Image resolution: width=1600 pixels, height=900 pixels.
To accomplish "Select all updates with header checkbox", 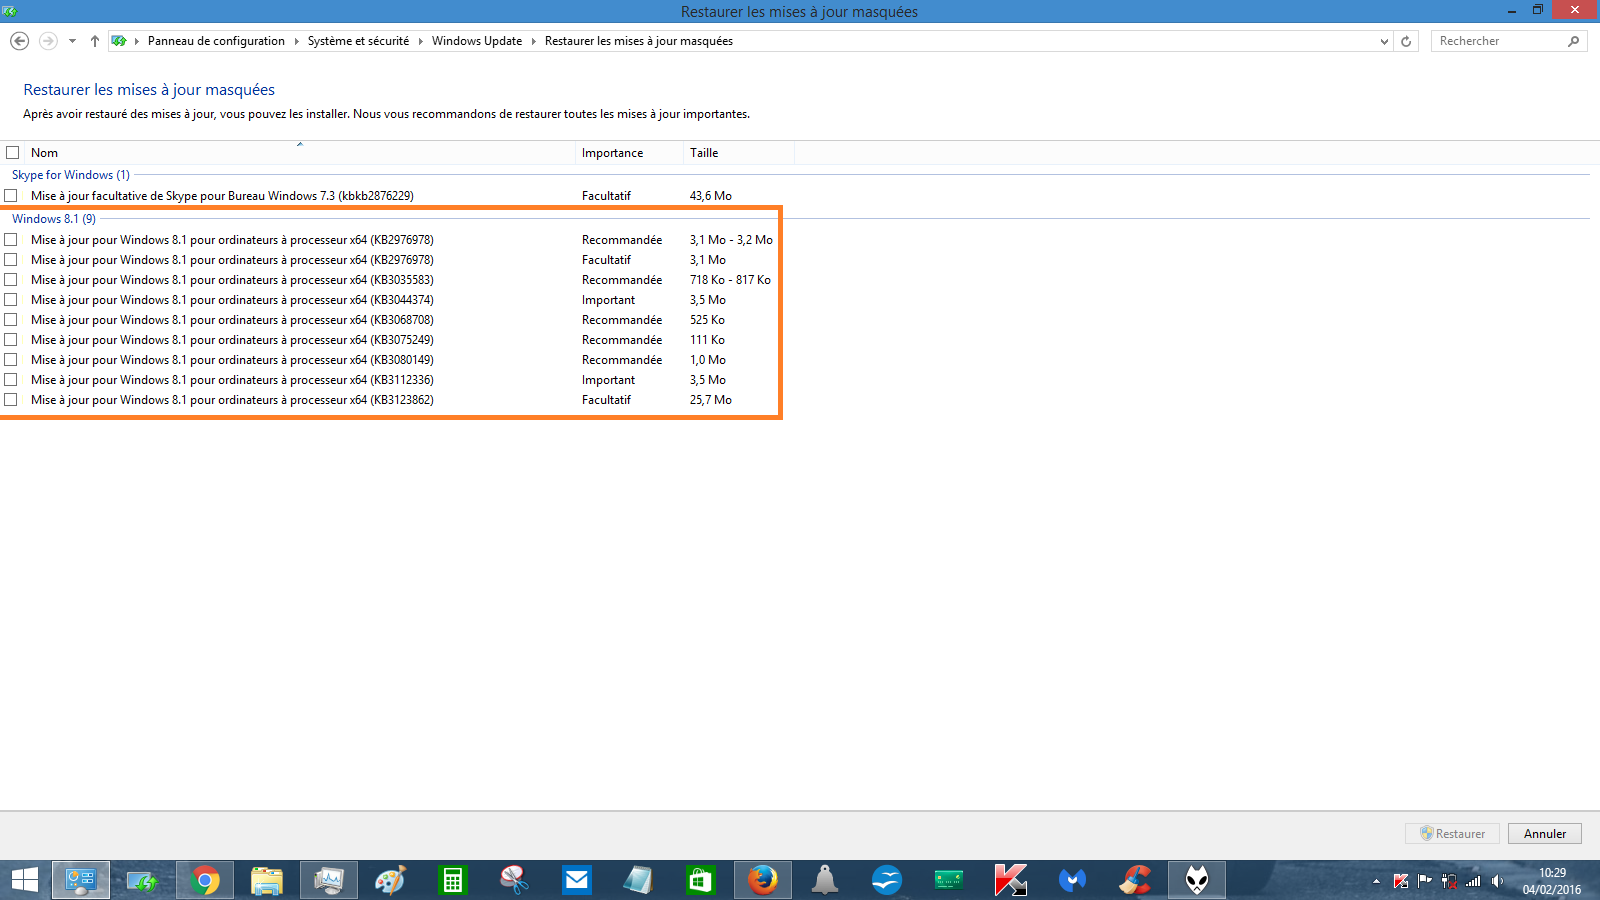I will [x=13, y=153].
